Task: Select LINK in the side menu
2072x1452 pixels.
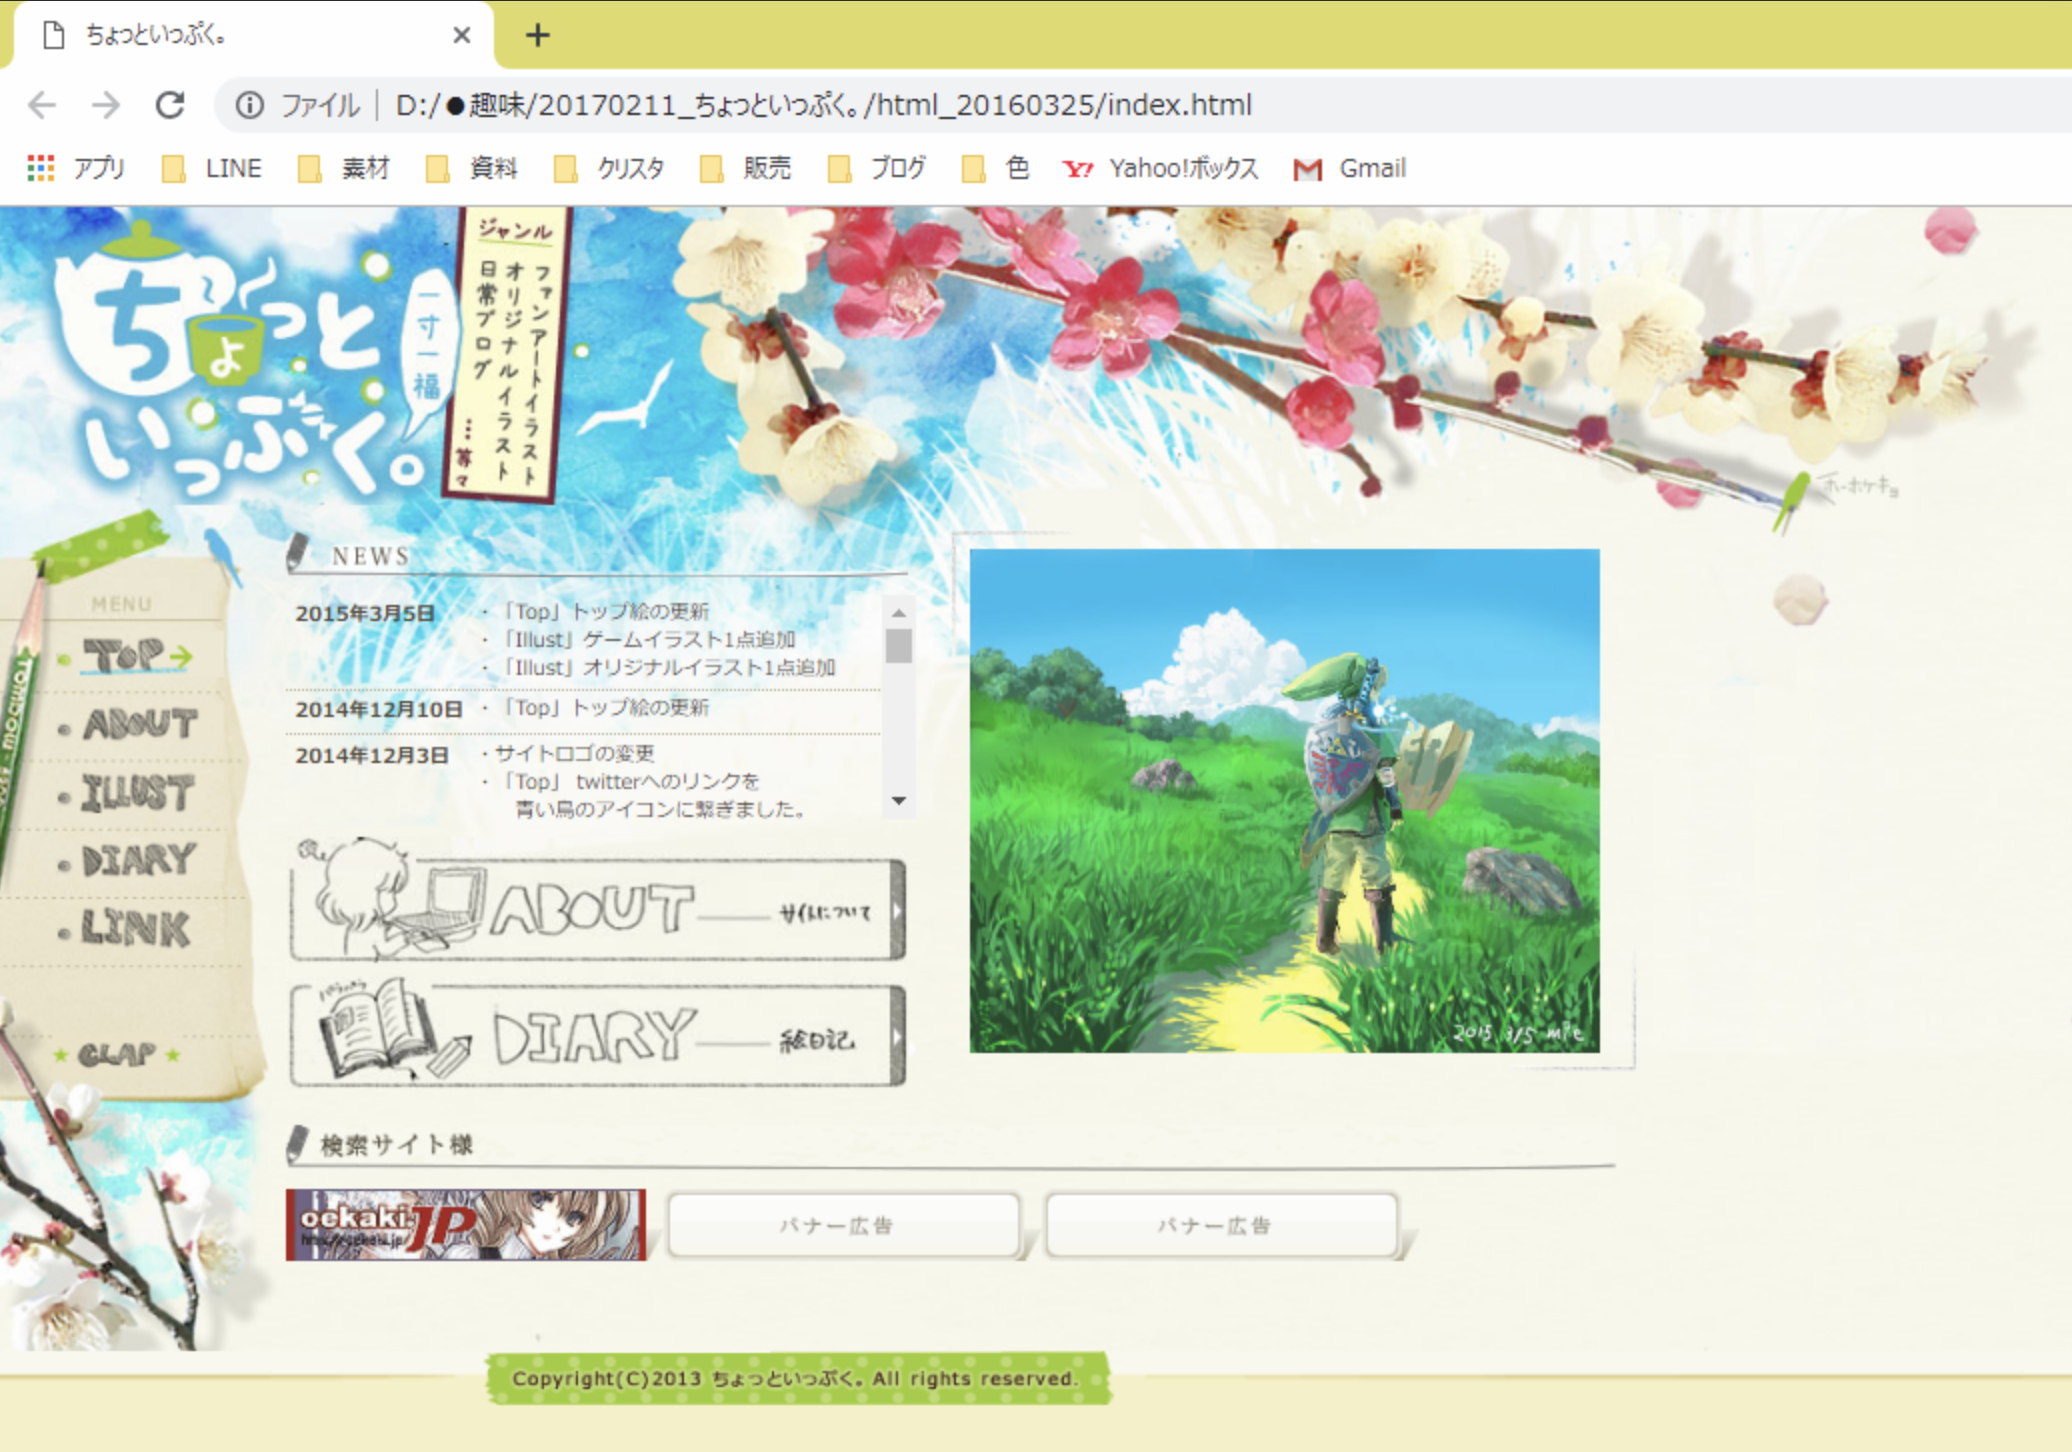Action: pos(134,930)
